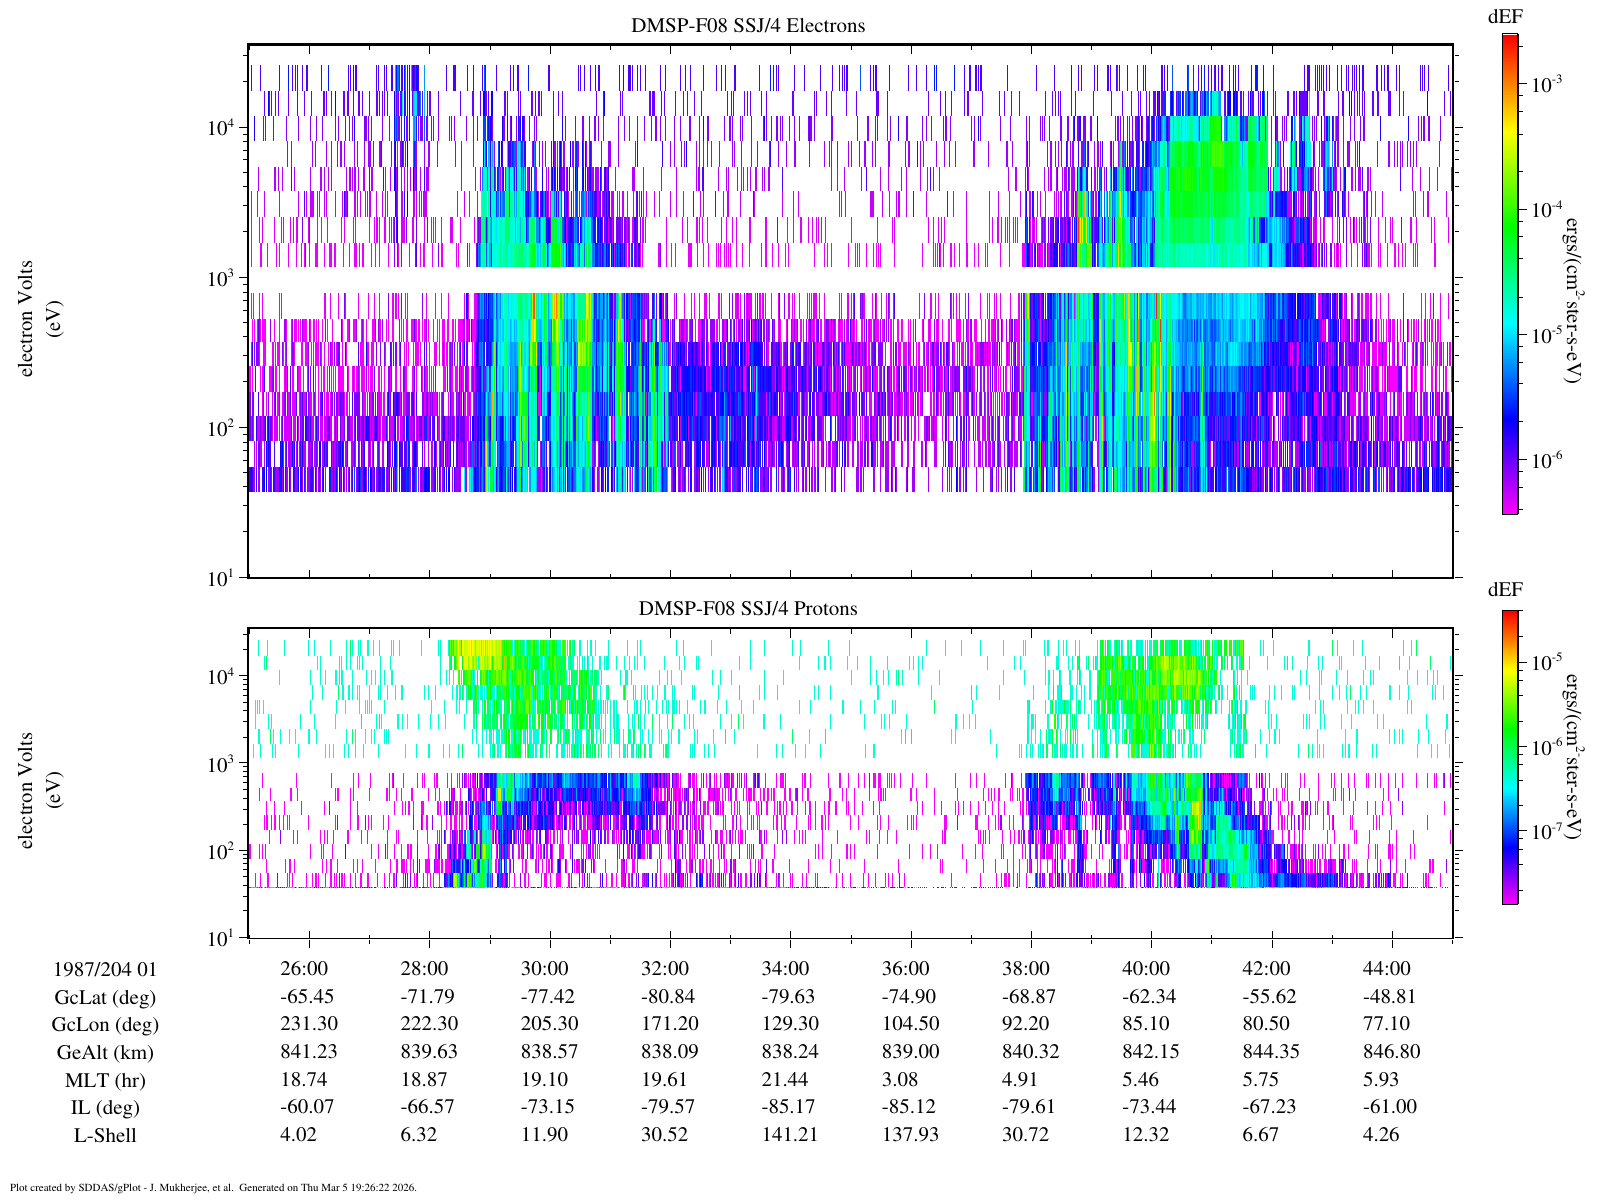Select the IL (deg) row label
This screenshot has height=1200, width=1600.
pyautogui.click(x=105, y=1108)
